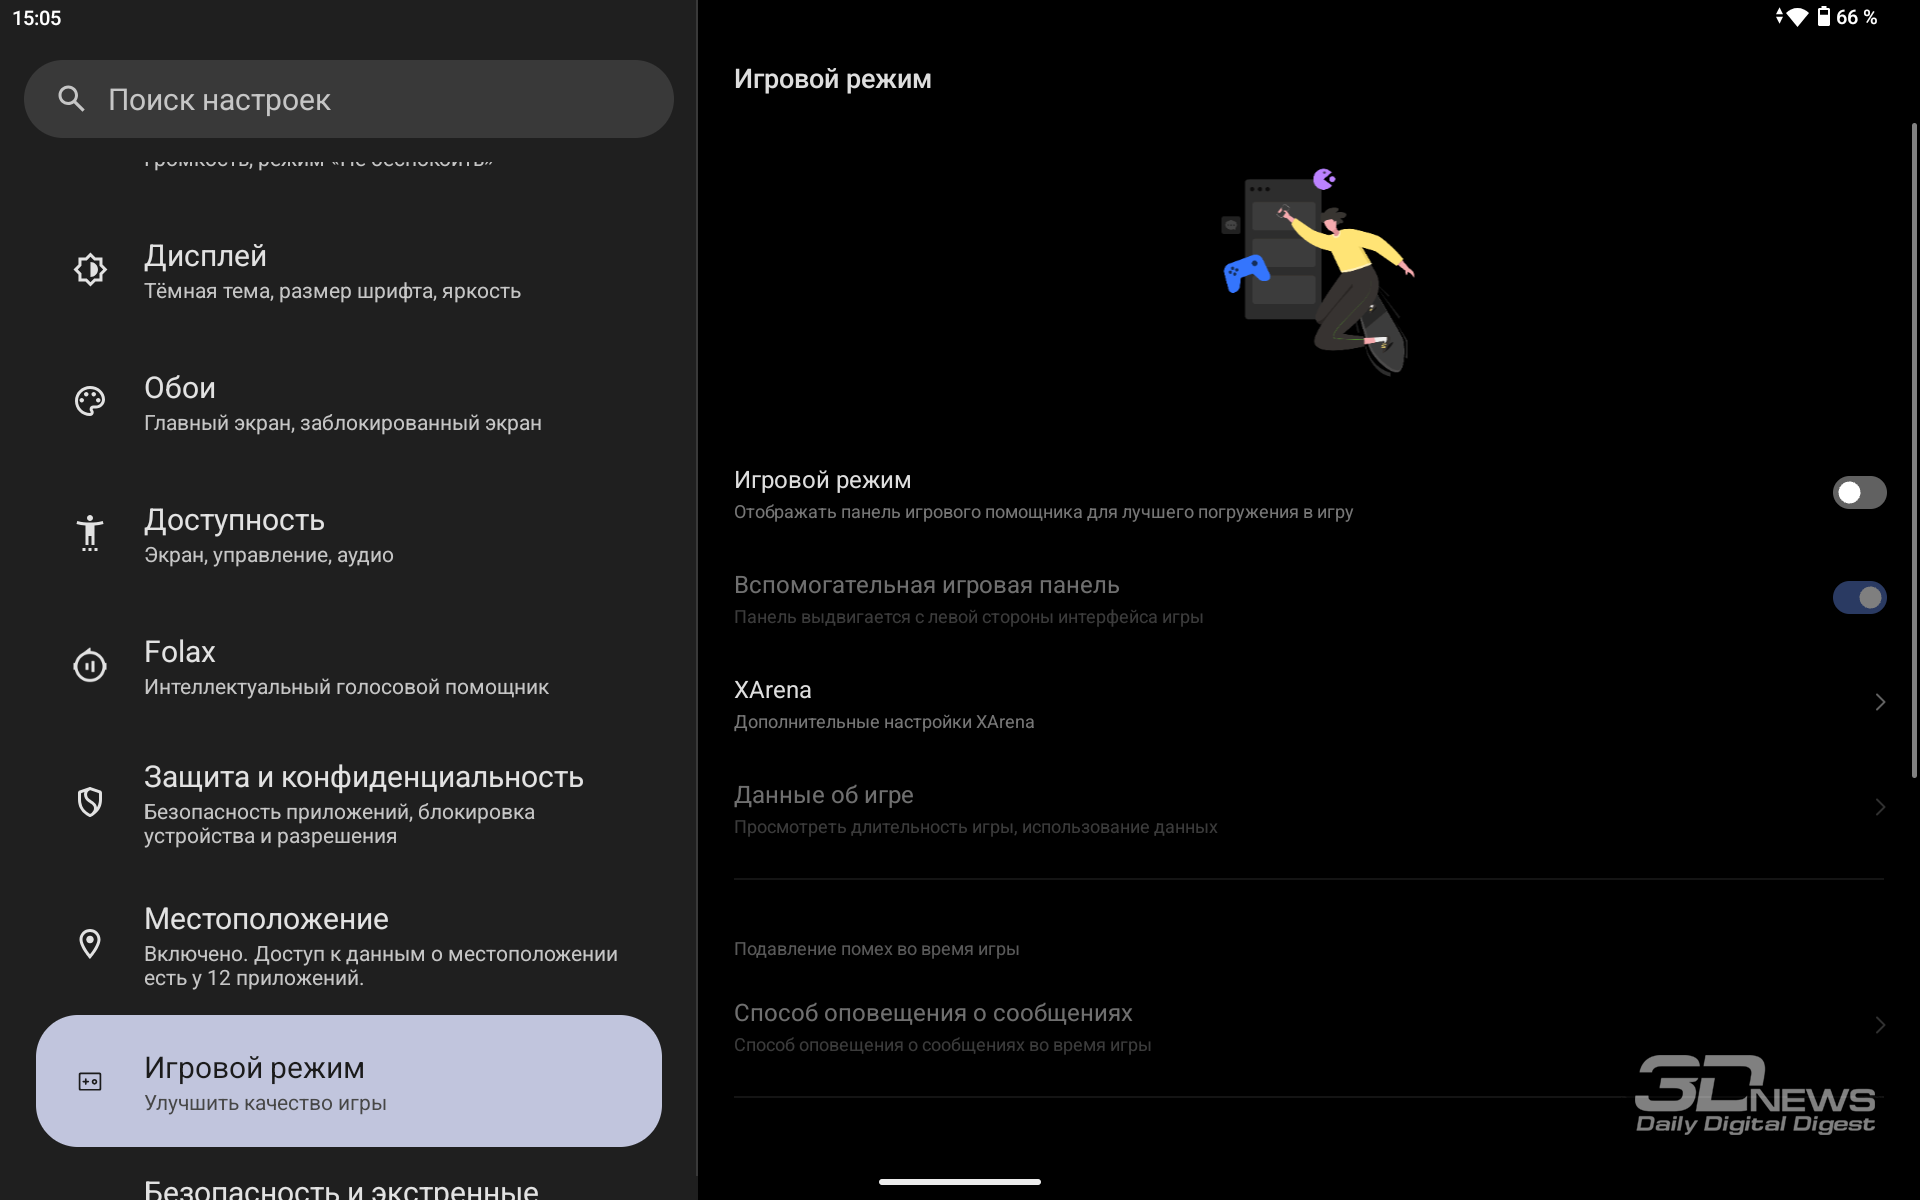Open the Display brightness icon
The height and width of the screenshot is (1200, 1920).
point(90,269)
